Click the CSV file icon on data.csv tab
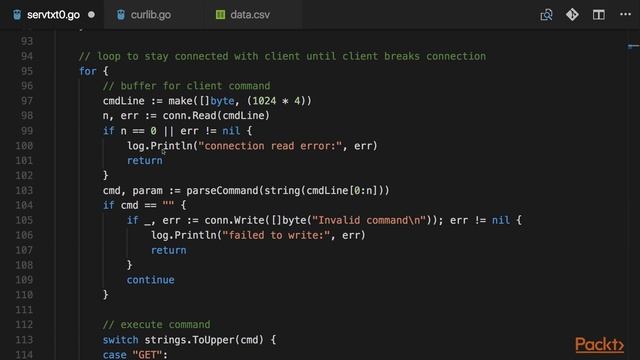The height and width of the screenshot is (360, 640). (220, 15)
